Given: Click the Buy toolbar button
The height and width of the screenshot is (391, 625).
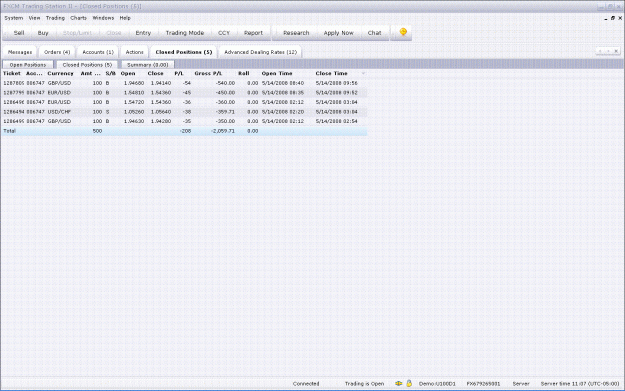Looking at the screenshot, I should click(x=43, y=33).
